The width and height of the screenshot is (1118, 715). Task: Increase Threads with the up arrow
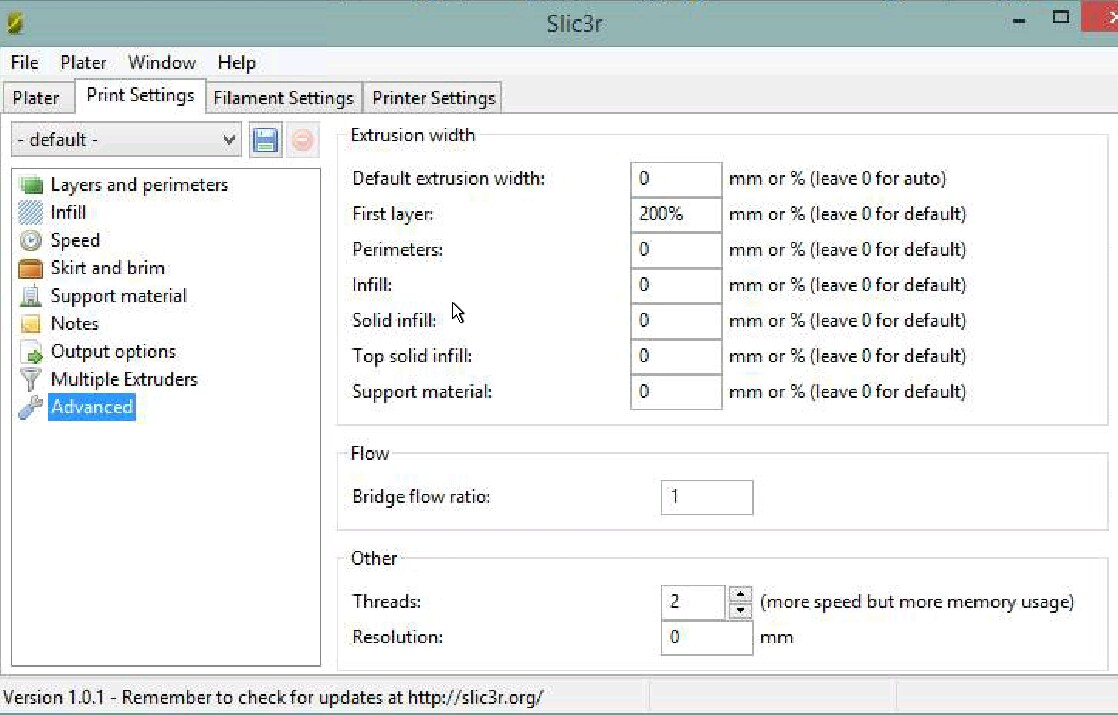[x=741, y=595]
